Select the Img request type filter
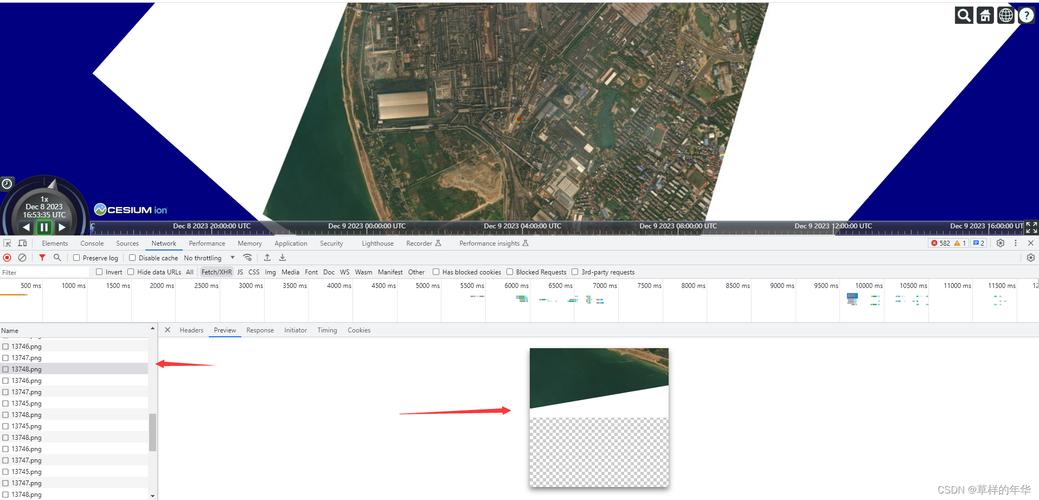Screen dimensions: 1039x500 pos(270,272)
